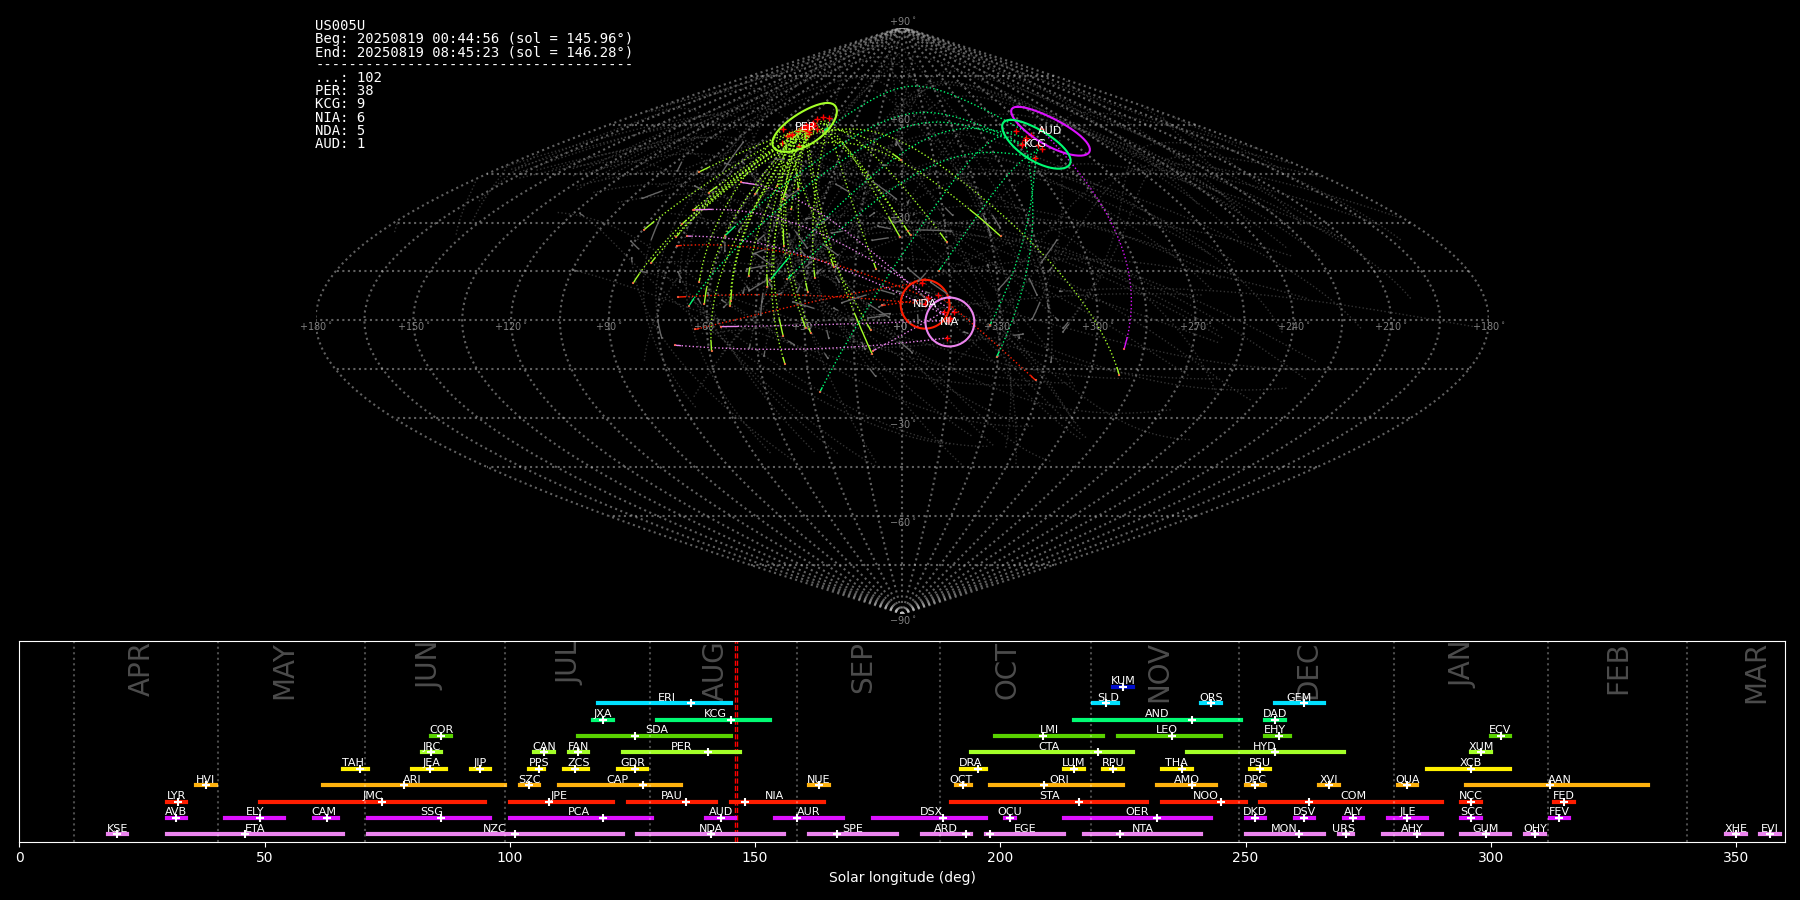Screen dimensions: 1800x900
Task: Click the STA shower bar in timeline
Action: point(1049,802)
